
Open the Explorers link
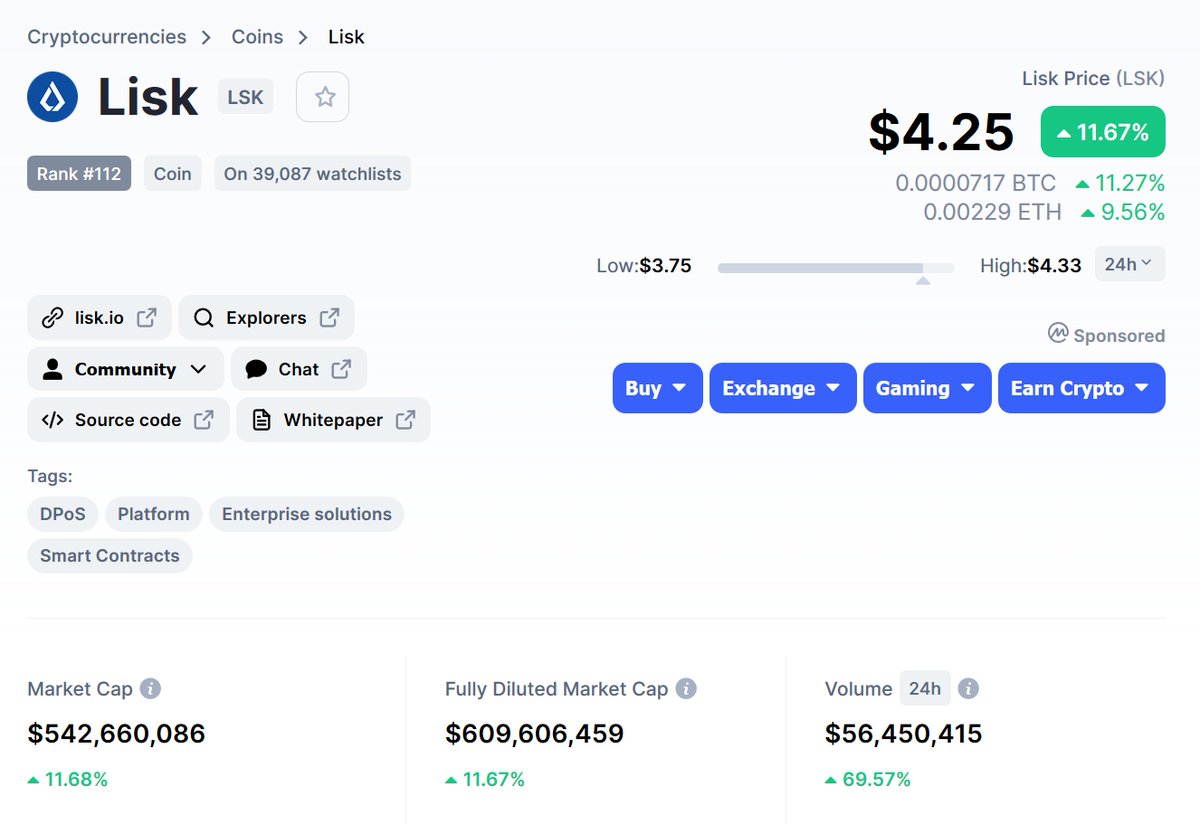tap(266, 318)
